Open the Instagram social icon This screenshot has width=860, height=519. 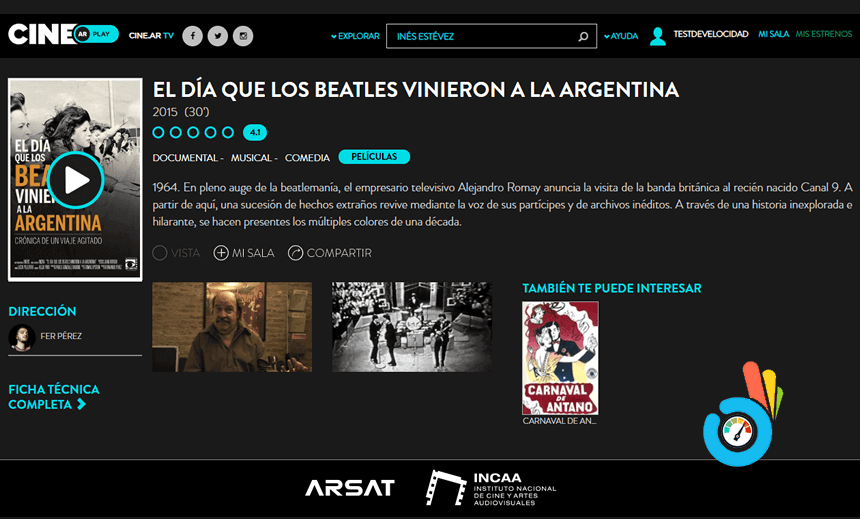[243, 36]
